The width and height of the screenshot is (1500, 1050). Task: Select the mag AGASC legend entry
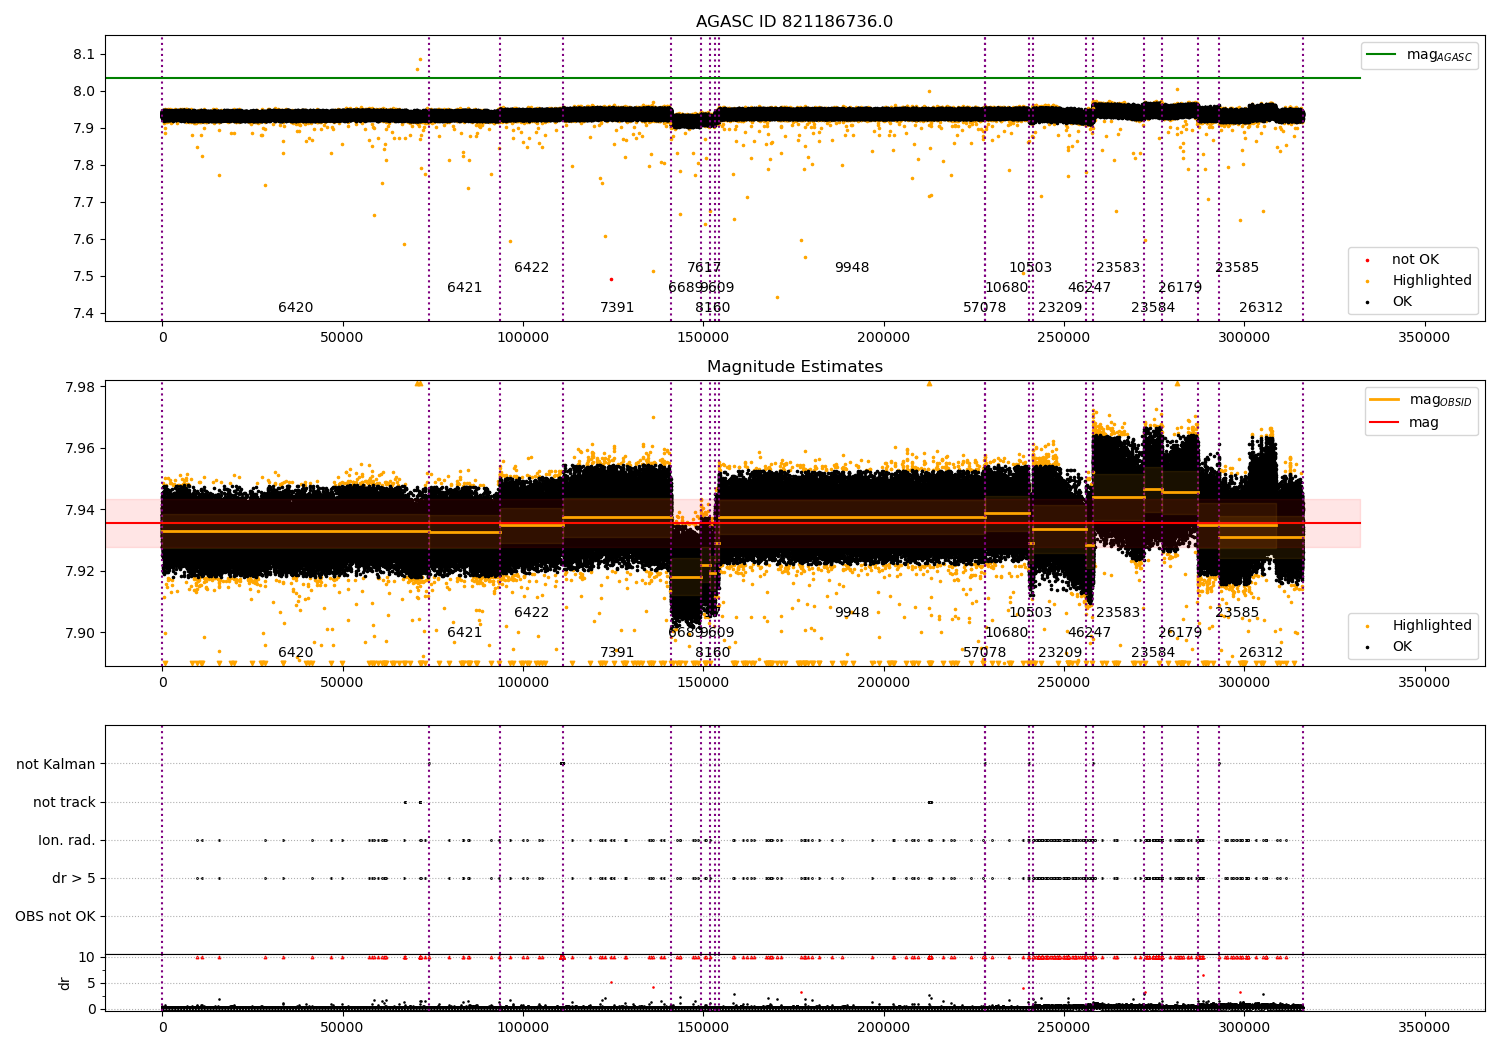[1419, 55]
